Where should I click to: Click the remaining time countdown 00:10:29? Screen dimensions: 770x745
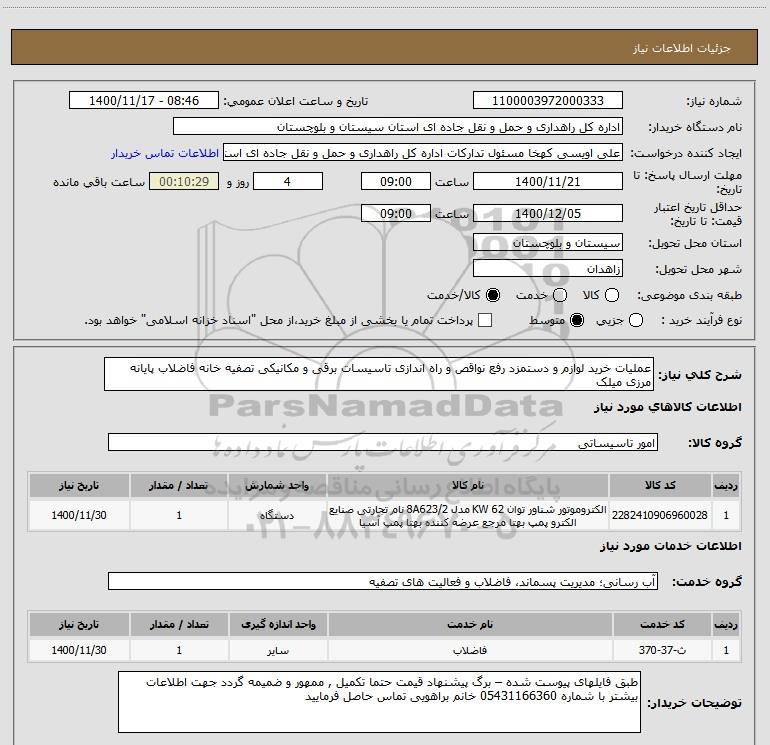point(184,181)
